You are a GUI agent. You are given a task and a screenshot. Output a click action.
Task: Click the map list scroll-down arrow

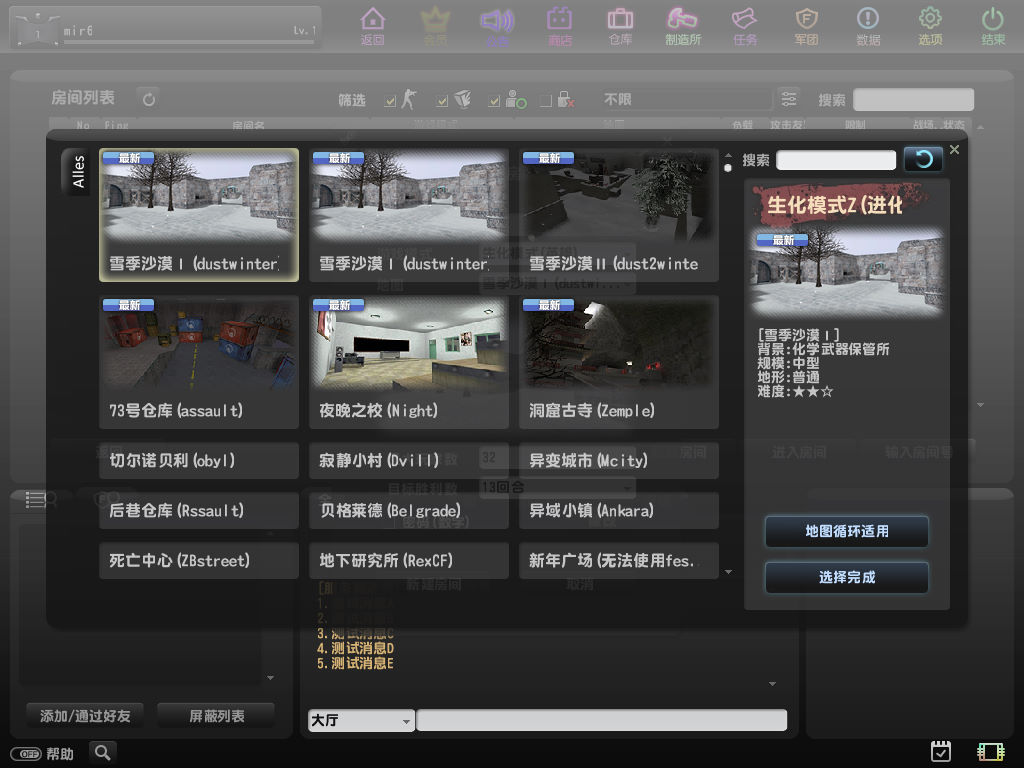coord(728,572)
